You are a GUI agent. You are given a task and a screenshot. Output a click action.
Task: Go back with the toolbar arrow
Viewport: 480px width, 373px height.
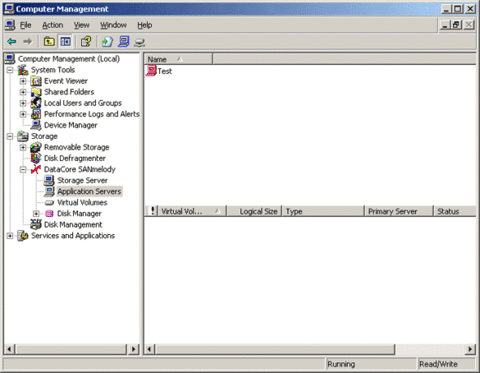(12, 42)
